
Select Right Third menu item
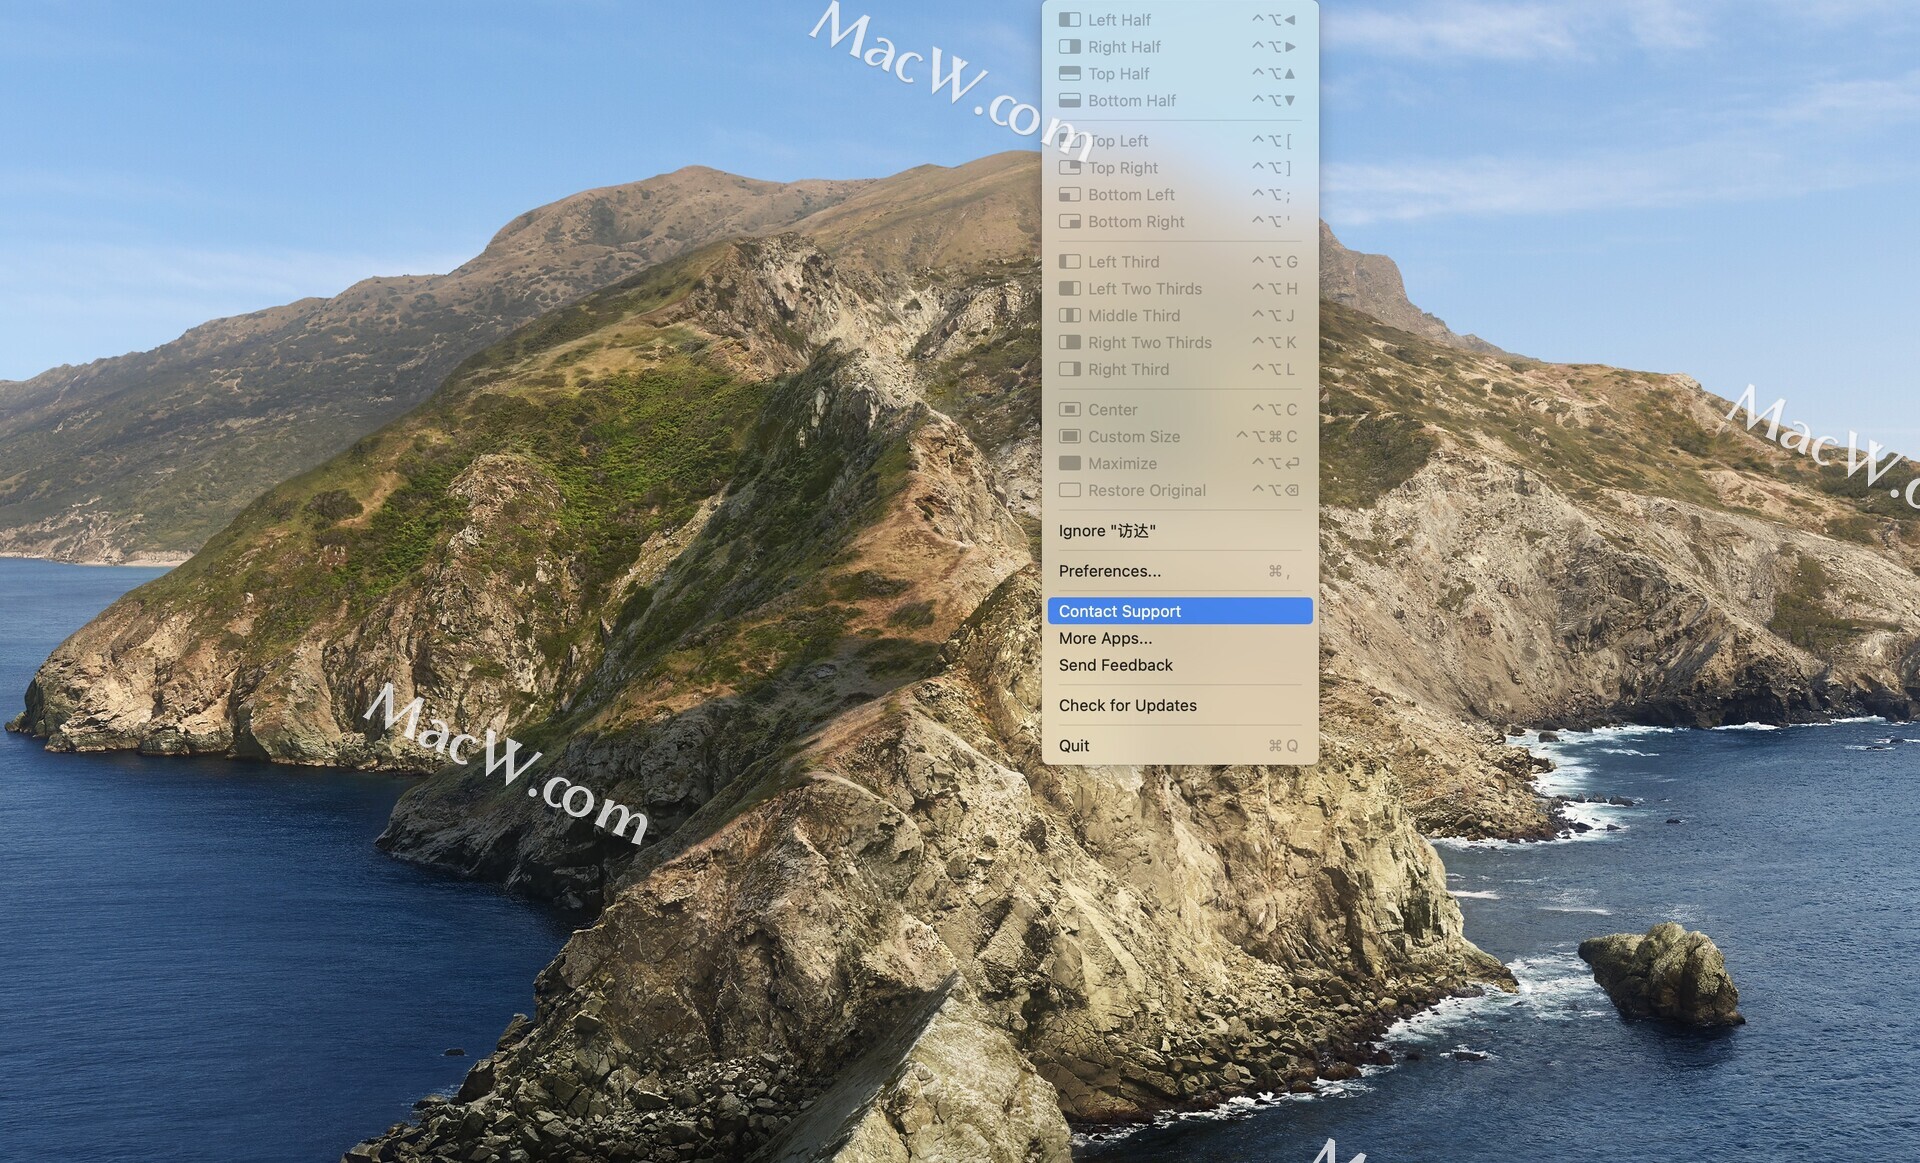[1128, 370]
